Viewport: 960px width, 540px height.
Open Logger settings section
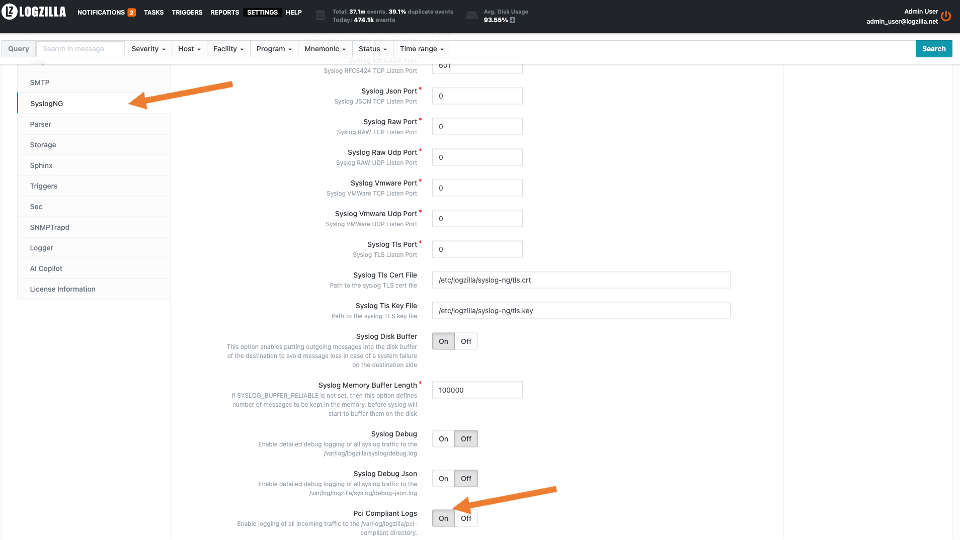(x=94, y=248)
